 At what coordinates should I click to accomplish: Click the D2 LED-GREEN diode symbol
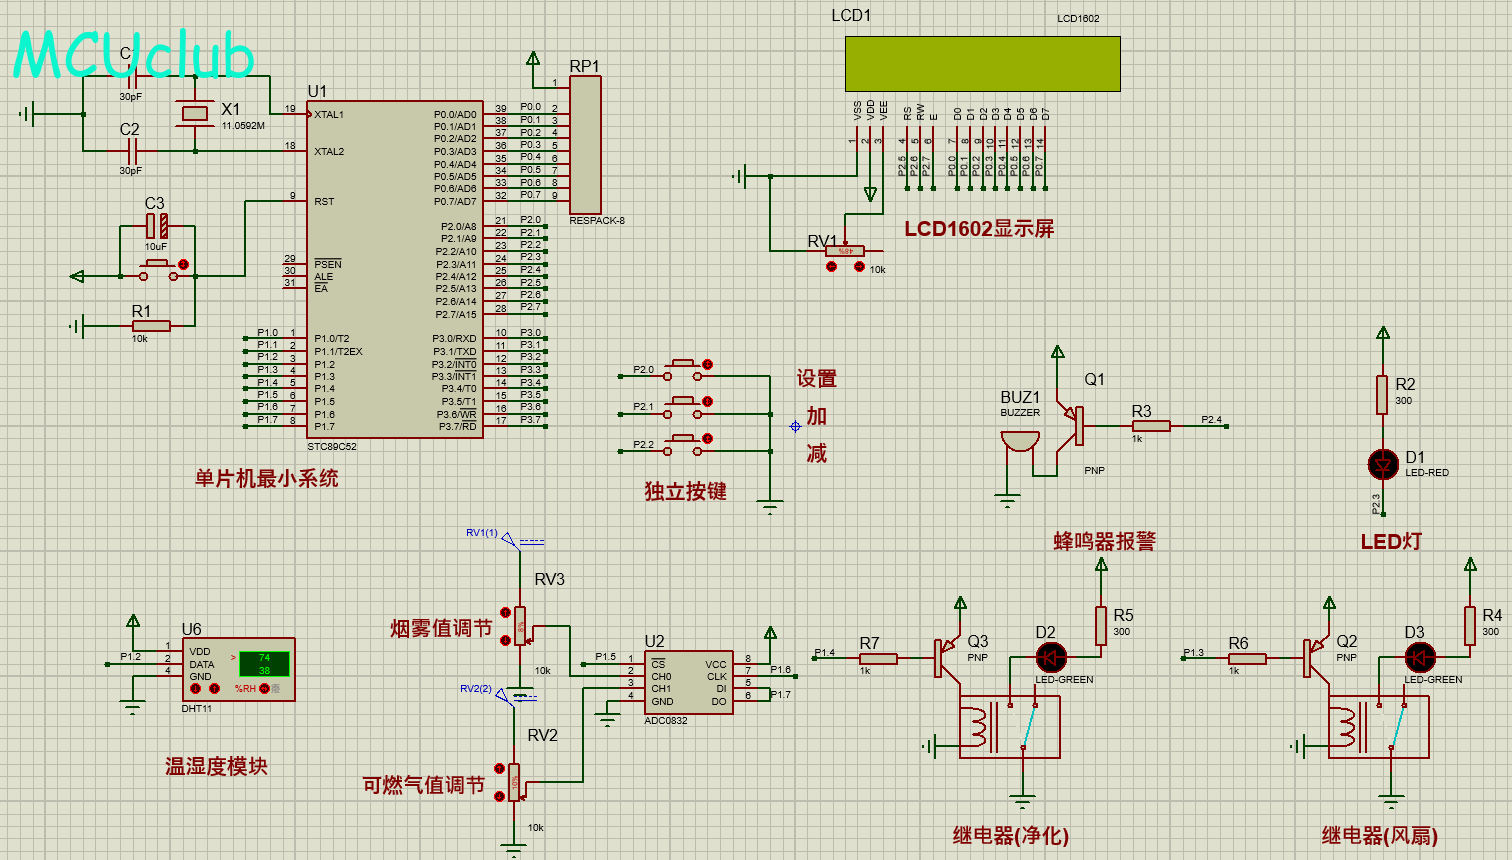coord(1050,657)
